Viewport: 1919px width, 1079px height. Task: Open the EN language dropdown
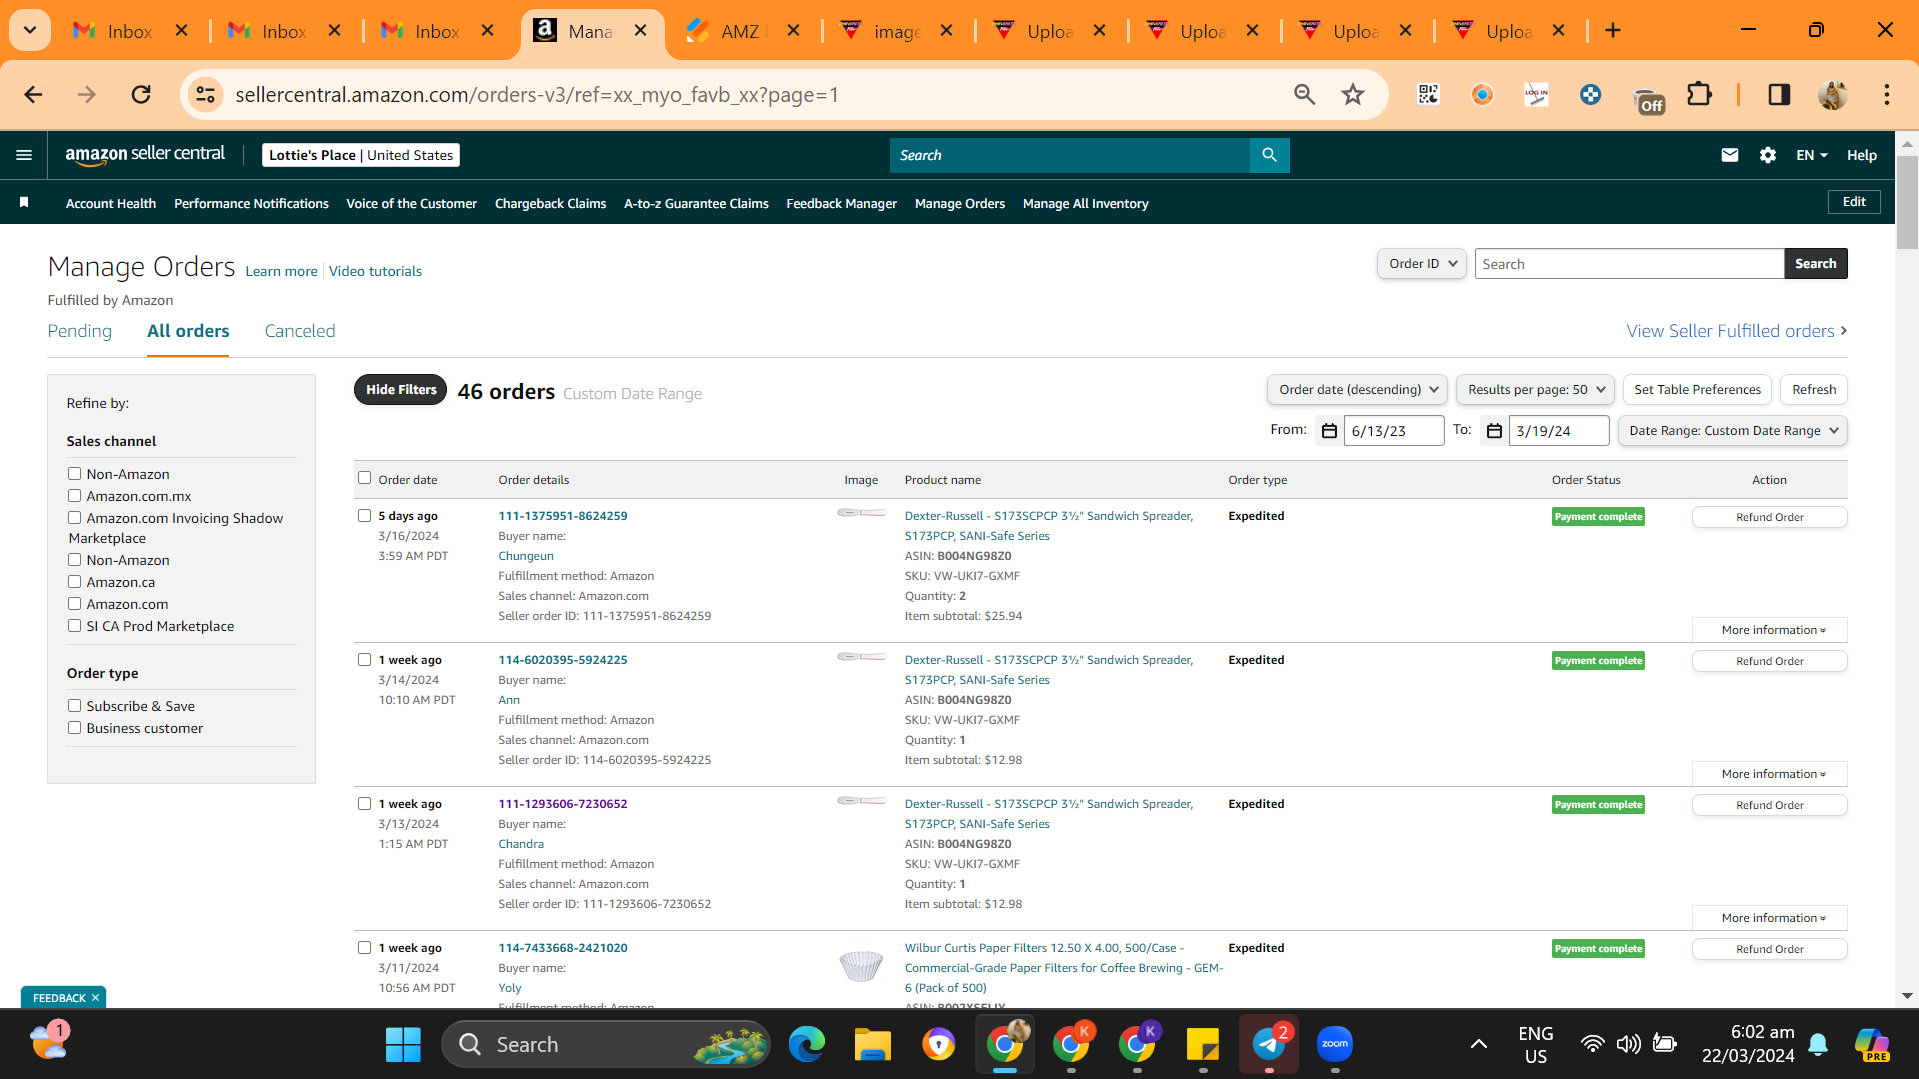coord(1811,155)
